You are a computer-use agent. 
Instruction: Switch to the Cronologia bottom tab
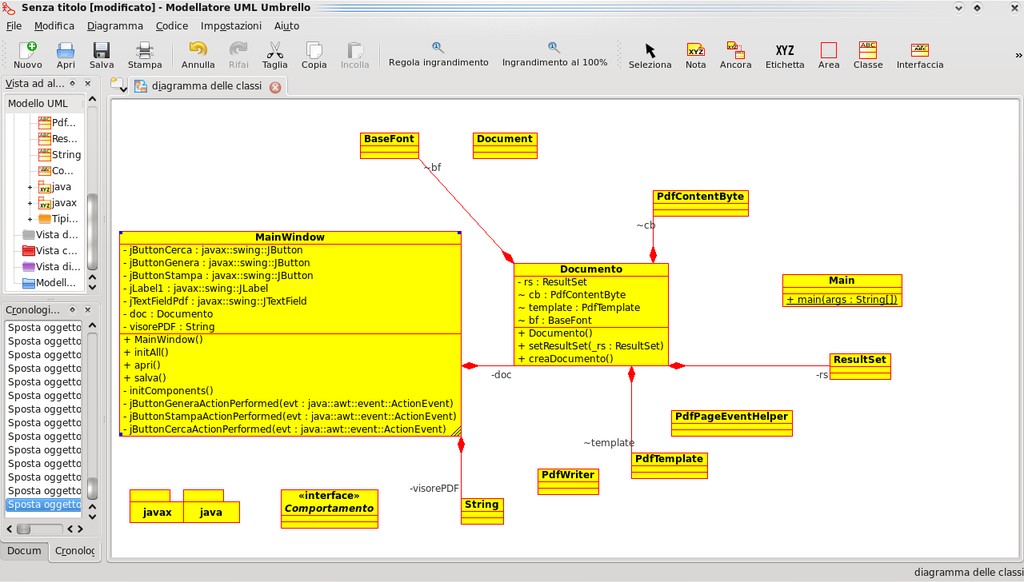point(76,551)
